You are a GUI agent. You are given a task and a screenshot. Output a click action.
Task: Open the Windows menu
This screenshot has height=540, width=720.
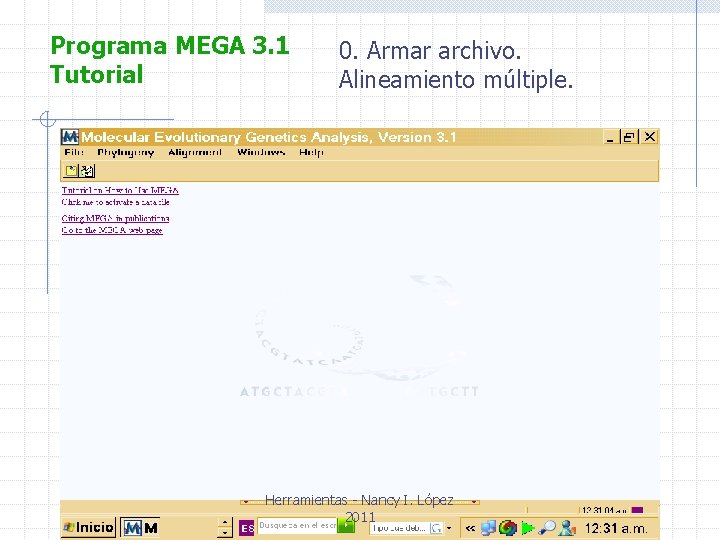[261, 152]
